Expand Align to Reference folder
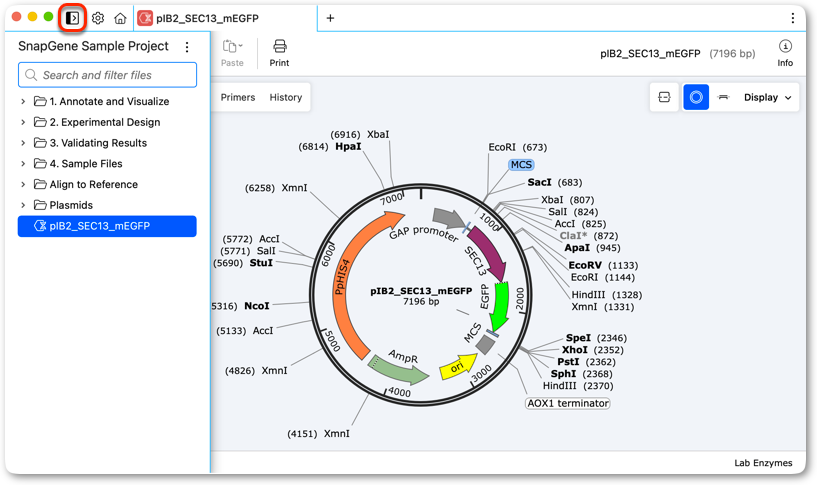The width and height of the screenshot is (817, 485). (x=23, y=184)
